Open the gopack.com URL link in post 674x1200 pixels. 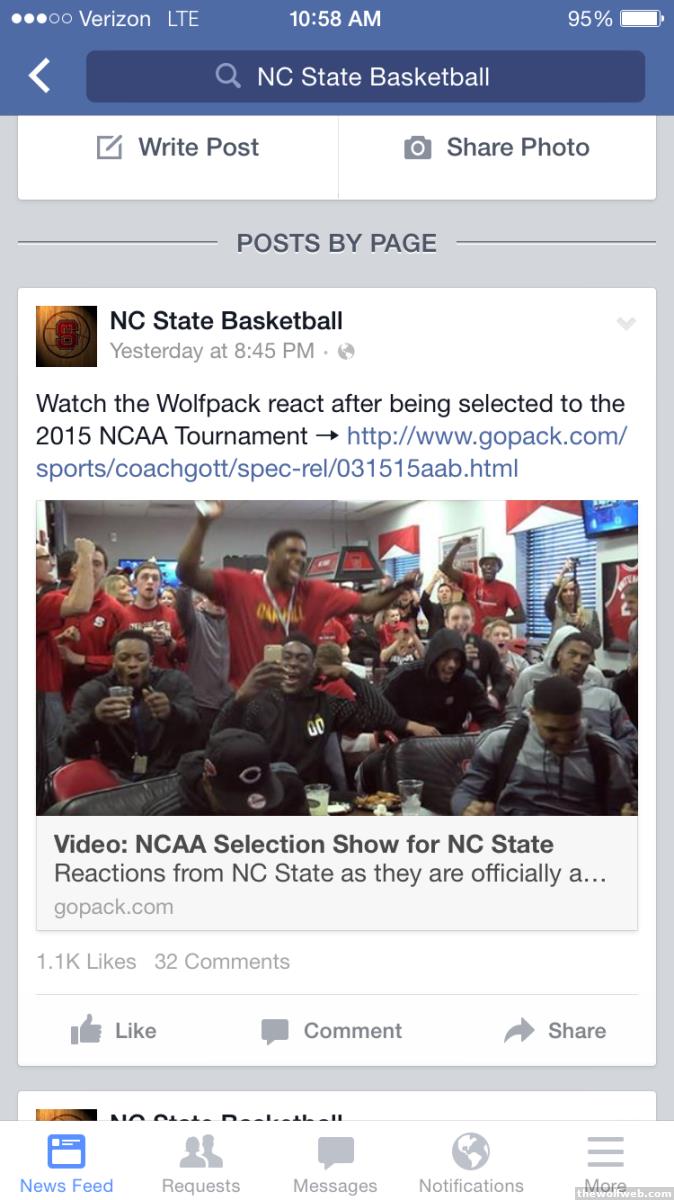[332, 452]
